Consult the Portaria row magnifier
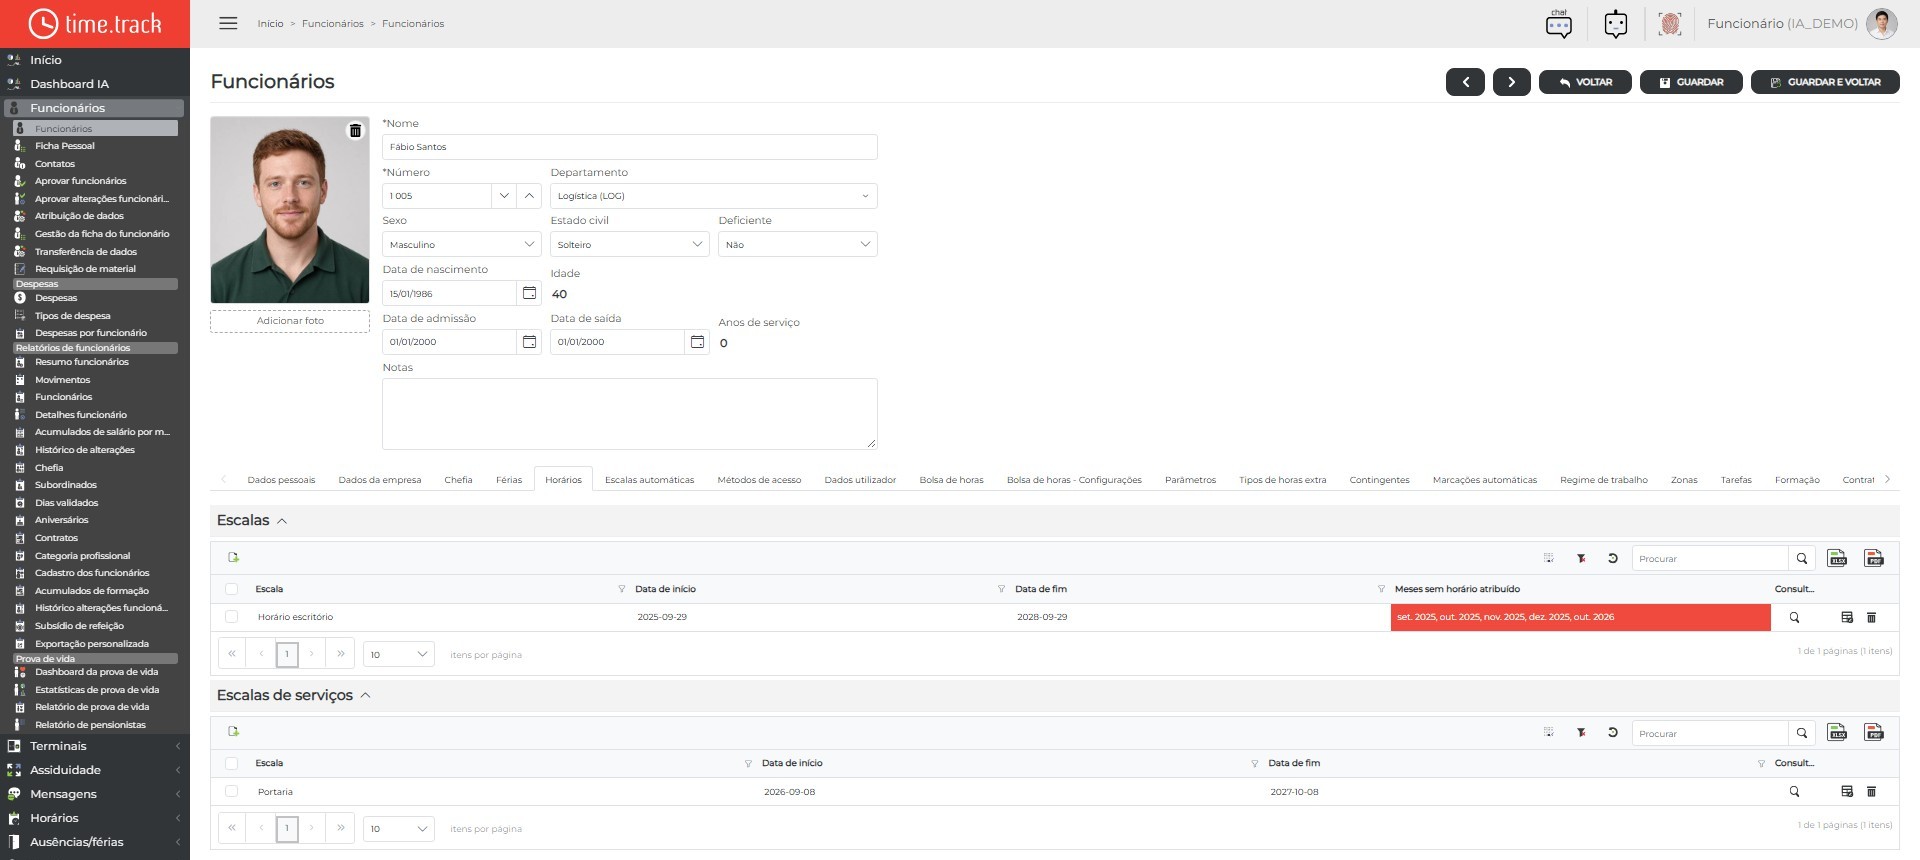The image size is (1920, 860). point(1794,792)
